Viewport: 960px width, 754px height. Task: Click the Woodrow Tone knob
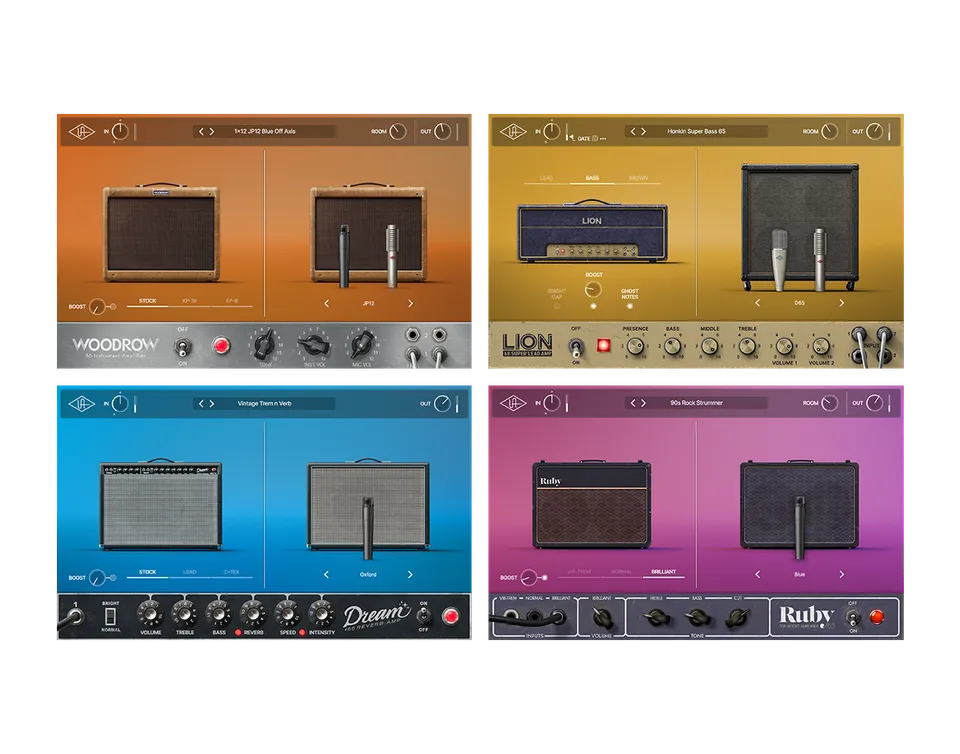click(264, 345)
